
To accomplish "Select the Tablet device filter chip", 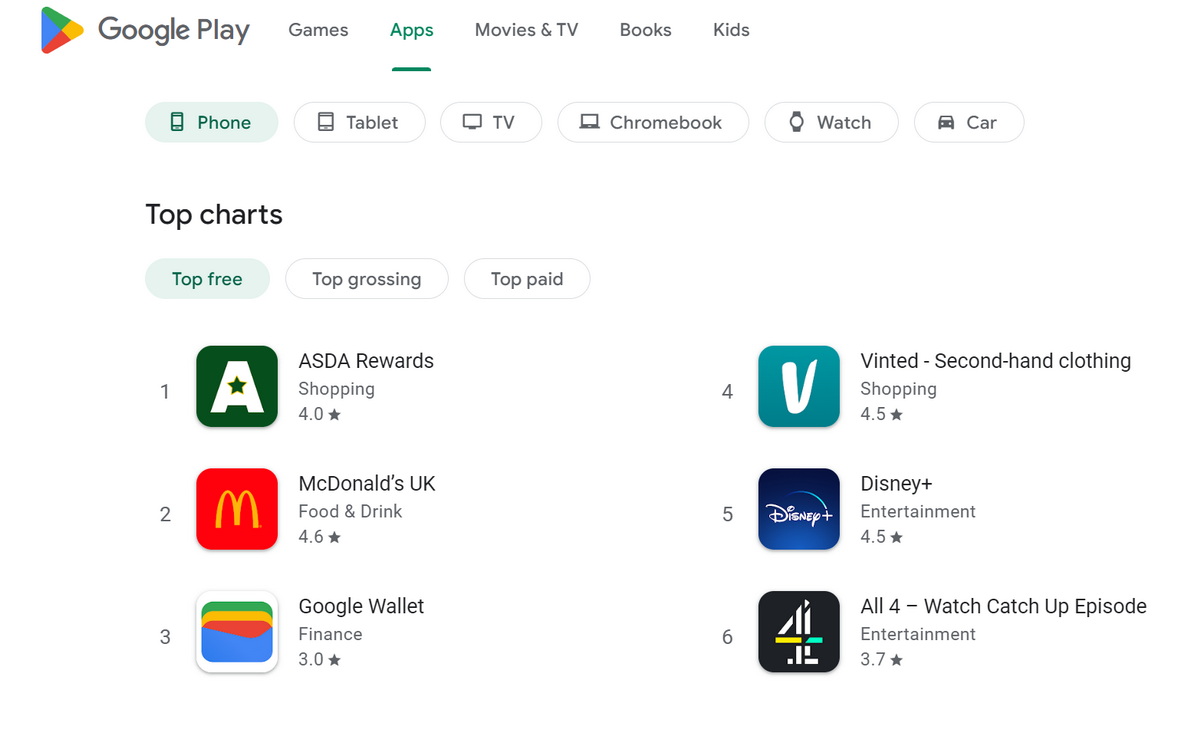I will [359, 122].
